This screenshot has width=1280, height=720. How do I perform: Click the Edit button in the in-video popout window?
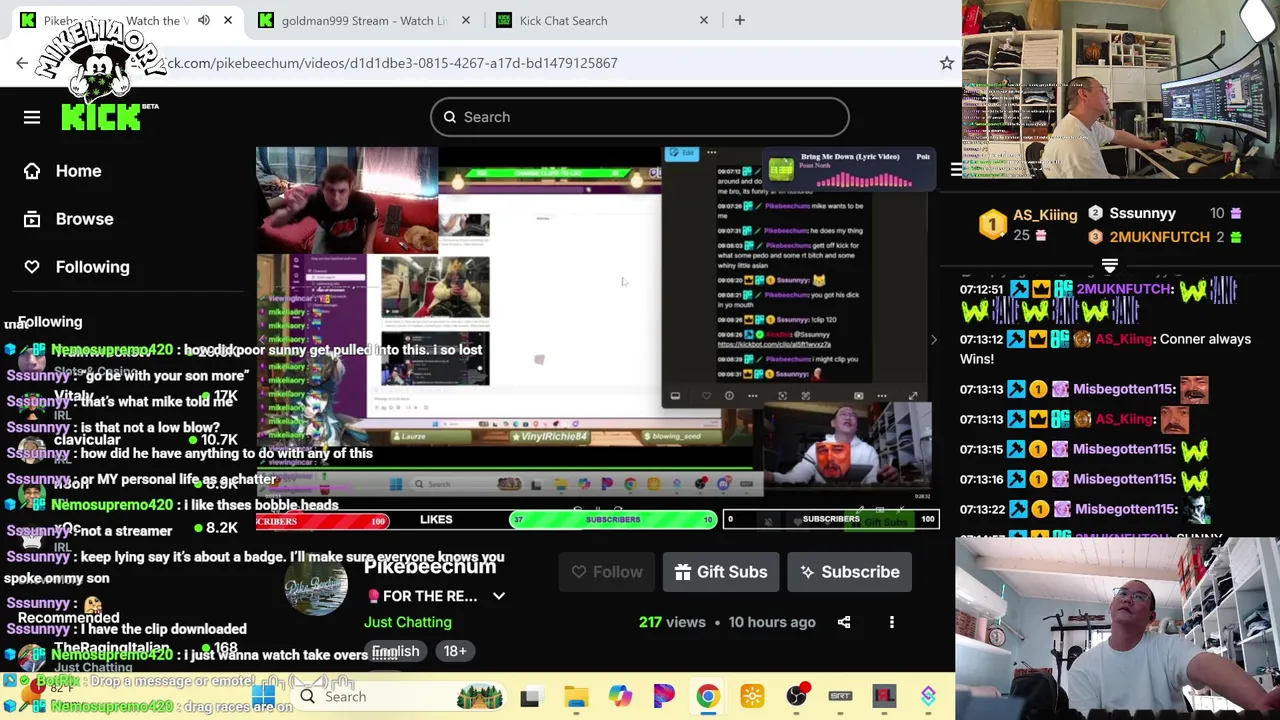[682, 153]
